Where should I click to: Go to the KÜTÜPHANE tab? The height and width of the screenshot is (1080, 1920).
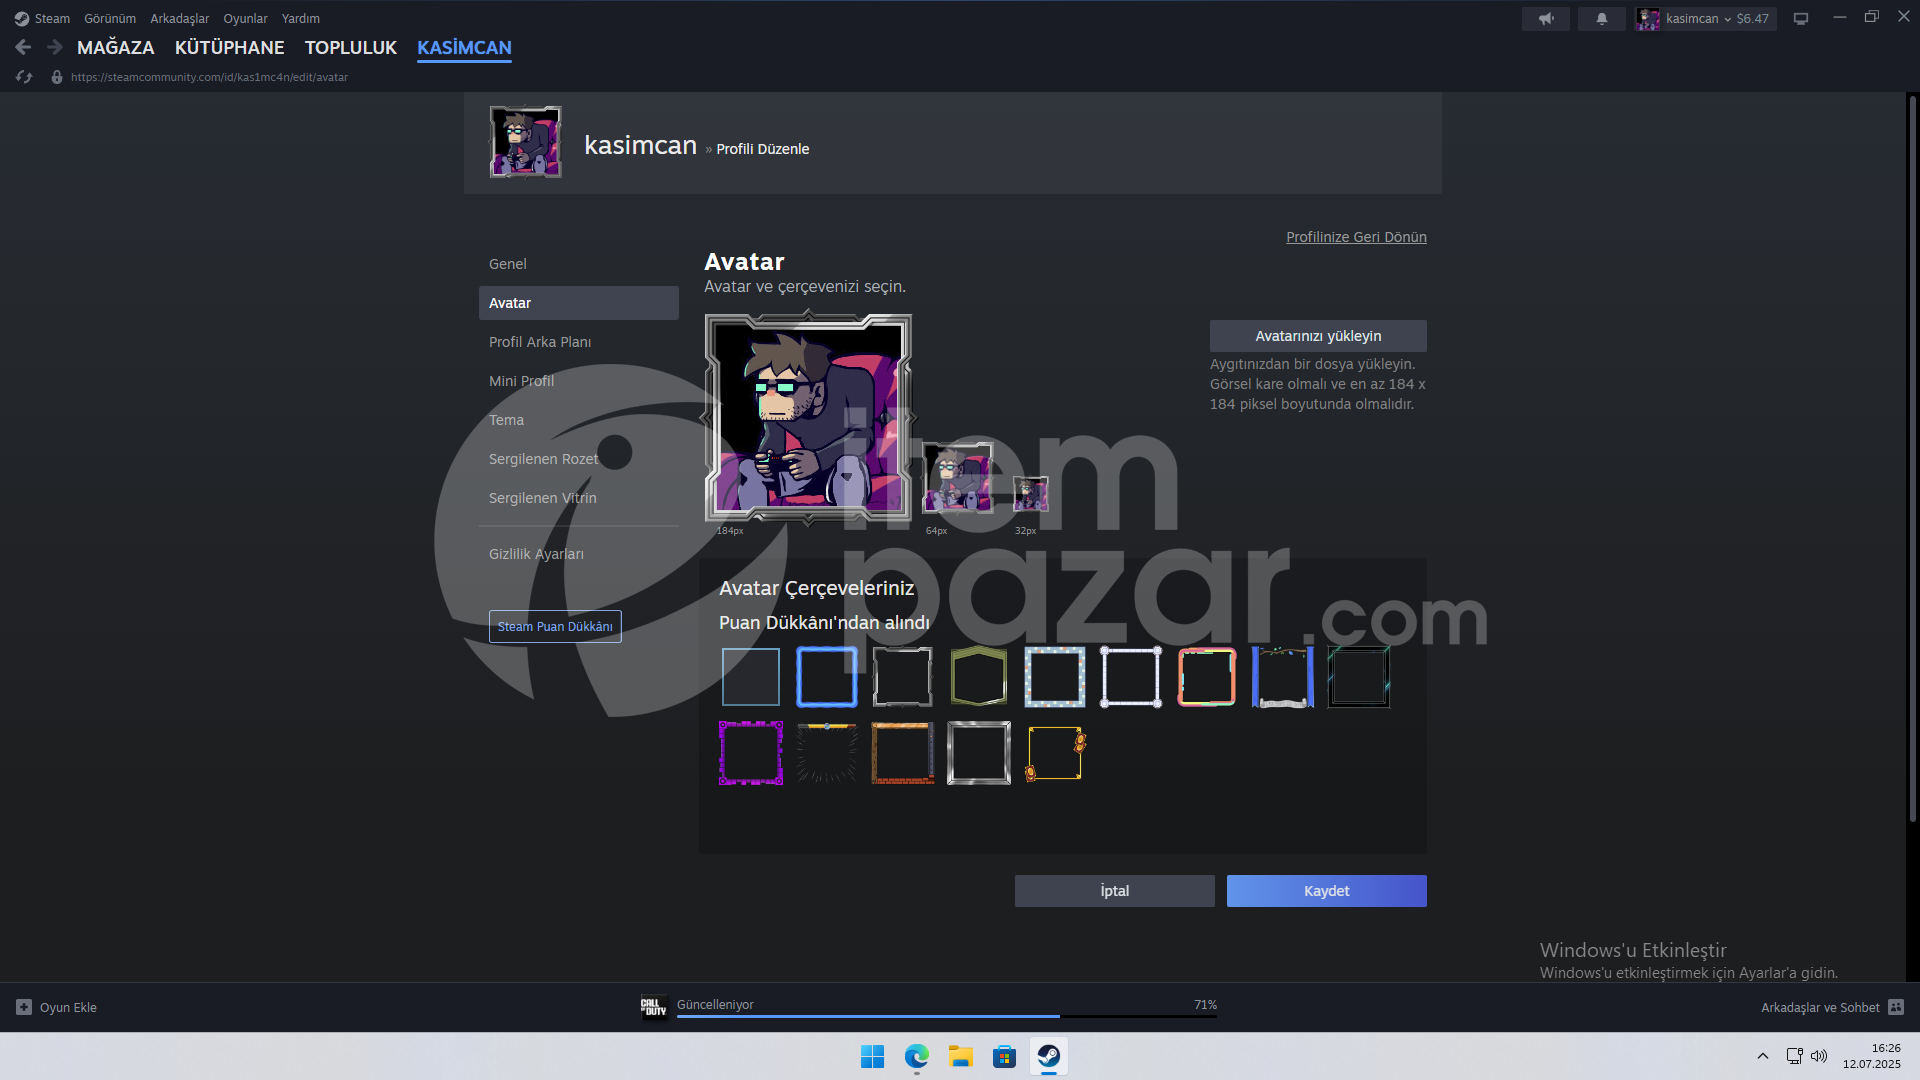[230, 47]
